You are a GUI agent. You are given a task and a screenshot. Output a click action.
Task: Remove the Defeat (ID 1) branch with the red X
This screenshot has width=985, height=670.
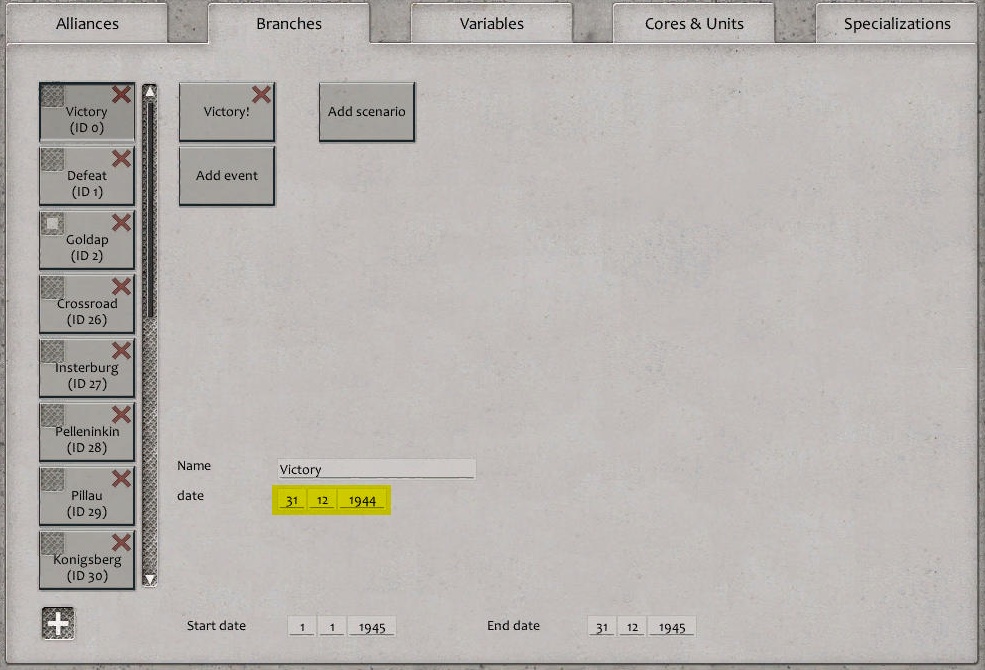tap(121, 158)
